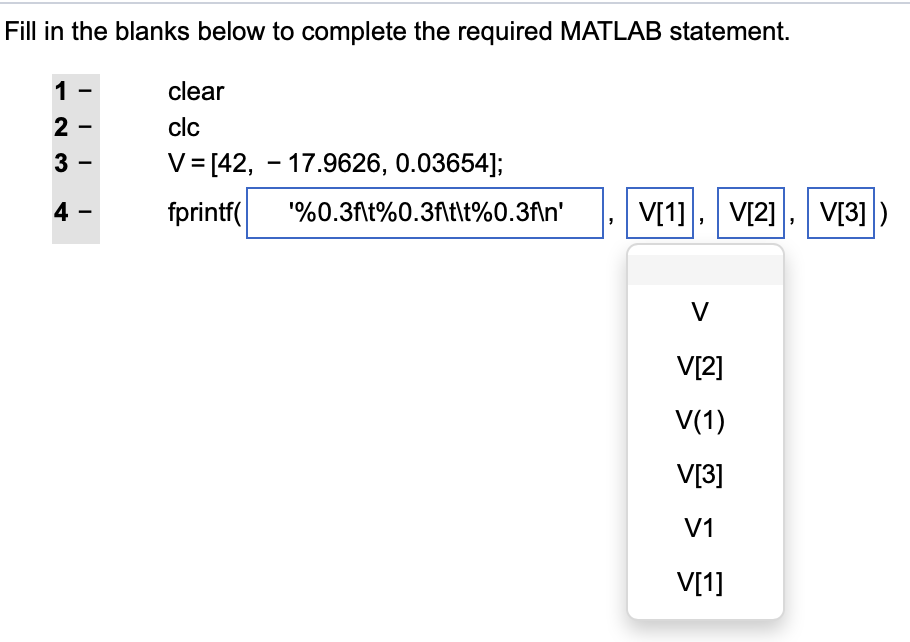Click the first answer blank showing V[1]
Image resolution: width=910 pixels, height=642 pixels.
pyautogui.click(x=659, y=213)
